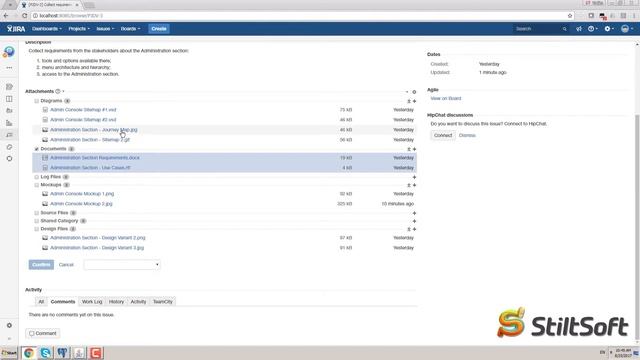Screen dimensions: 640x360
Task: Open project settings gear in sidebar
Action: [x=9, y=325]
